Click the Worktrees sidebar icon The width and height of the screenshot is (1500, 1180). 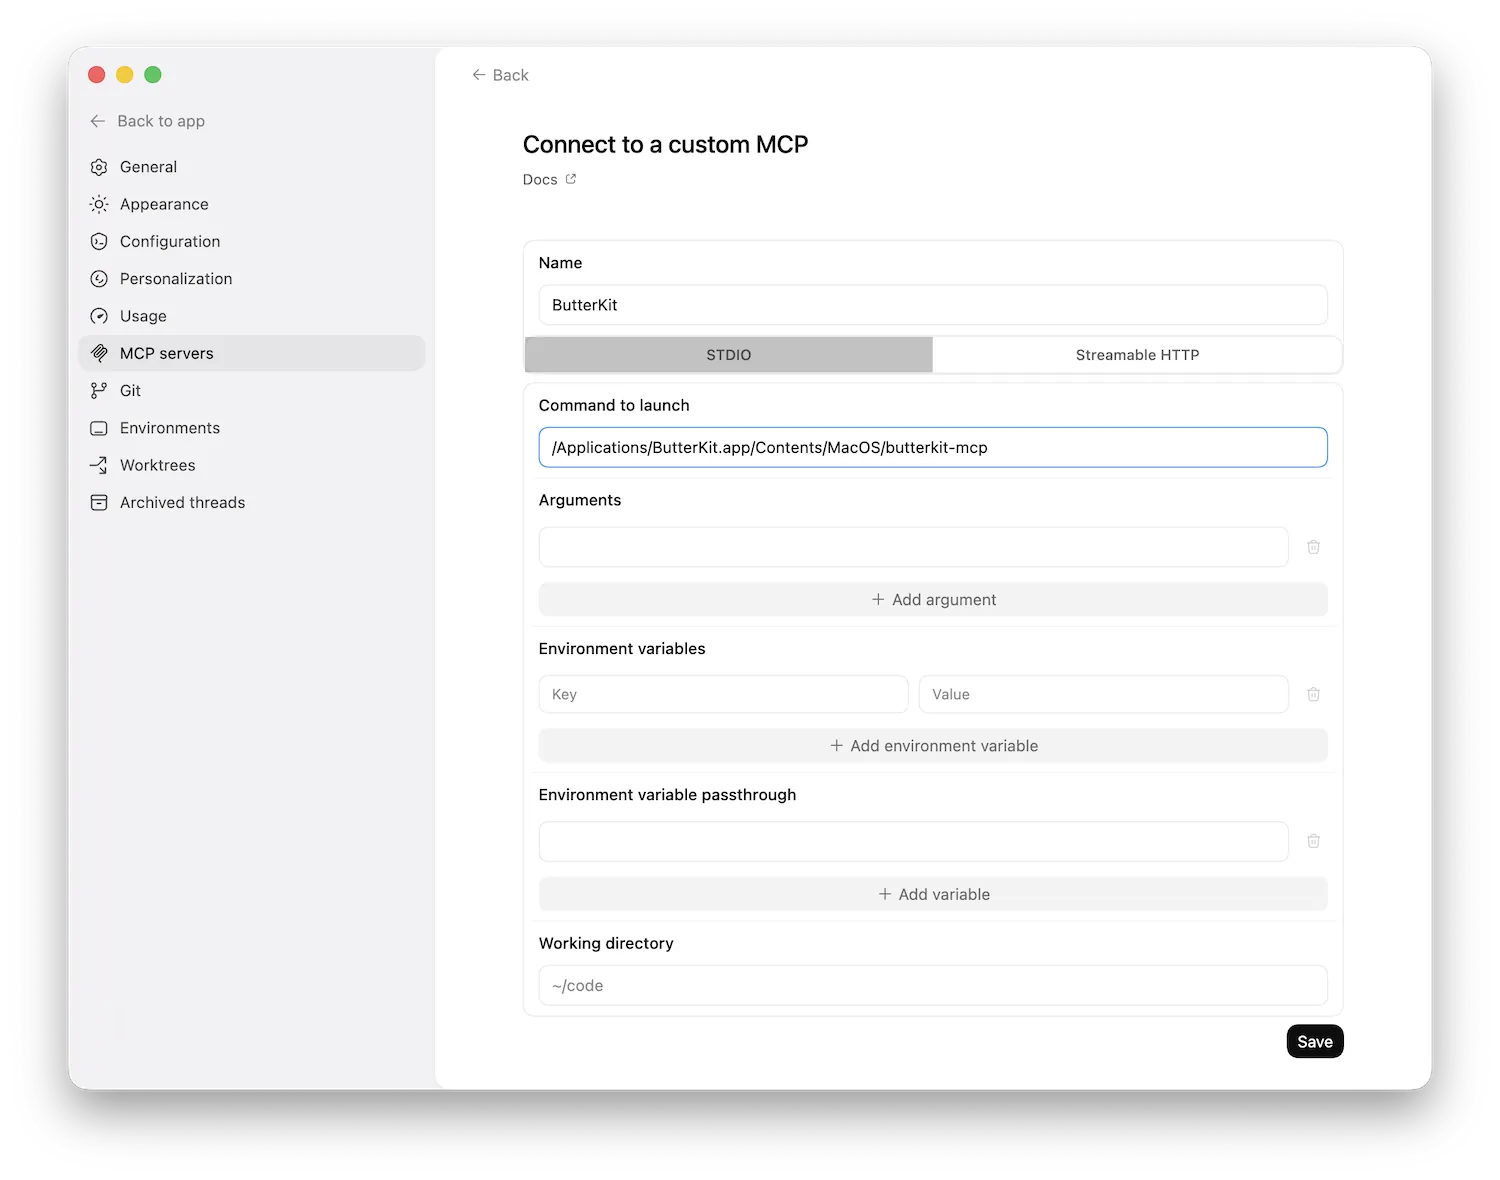[98, 465]
